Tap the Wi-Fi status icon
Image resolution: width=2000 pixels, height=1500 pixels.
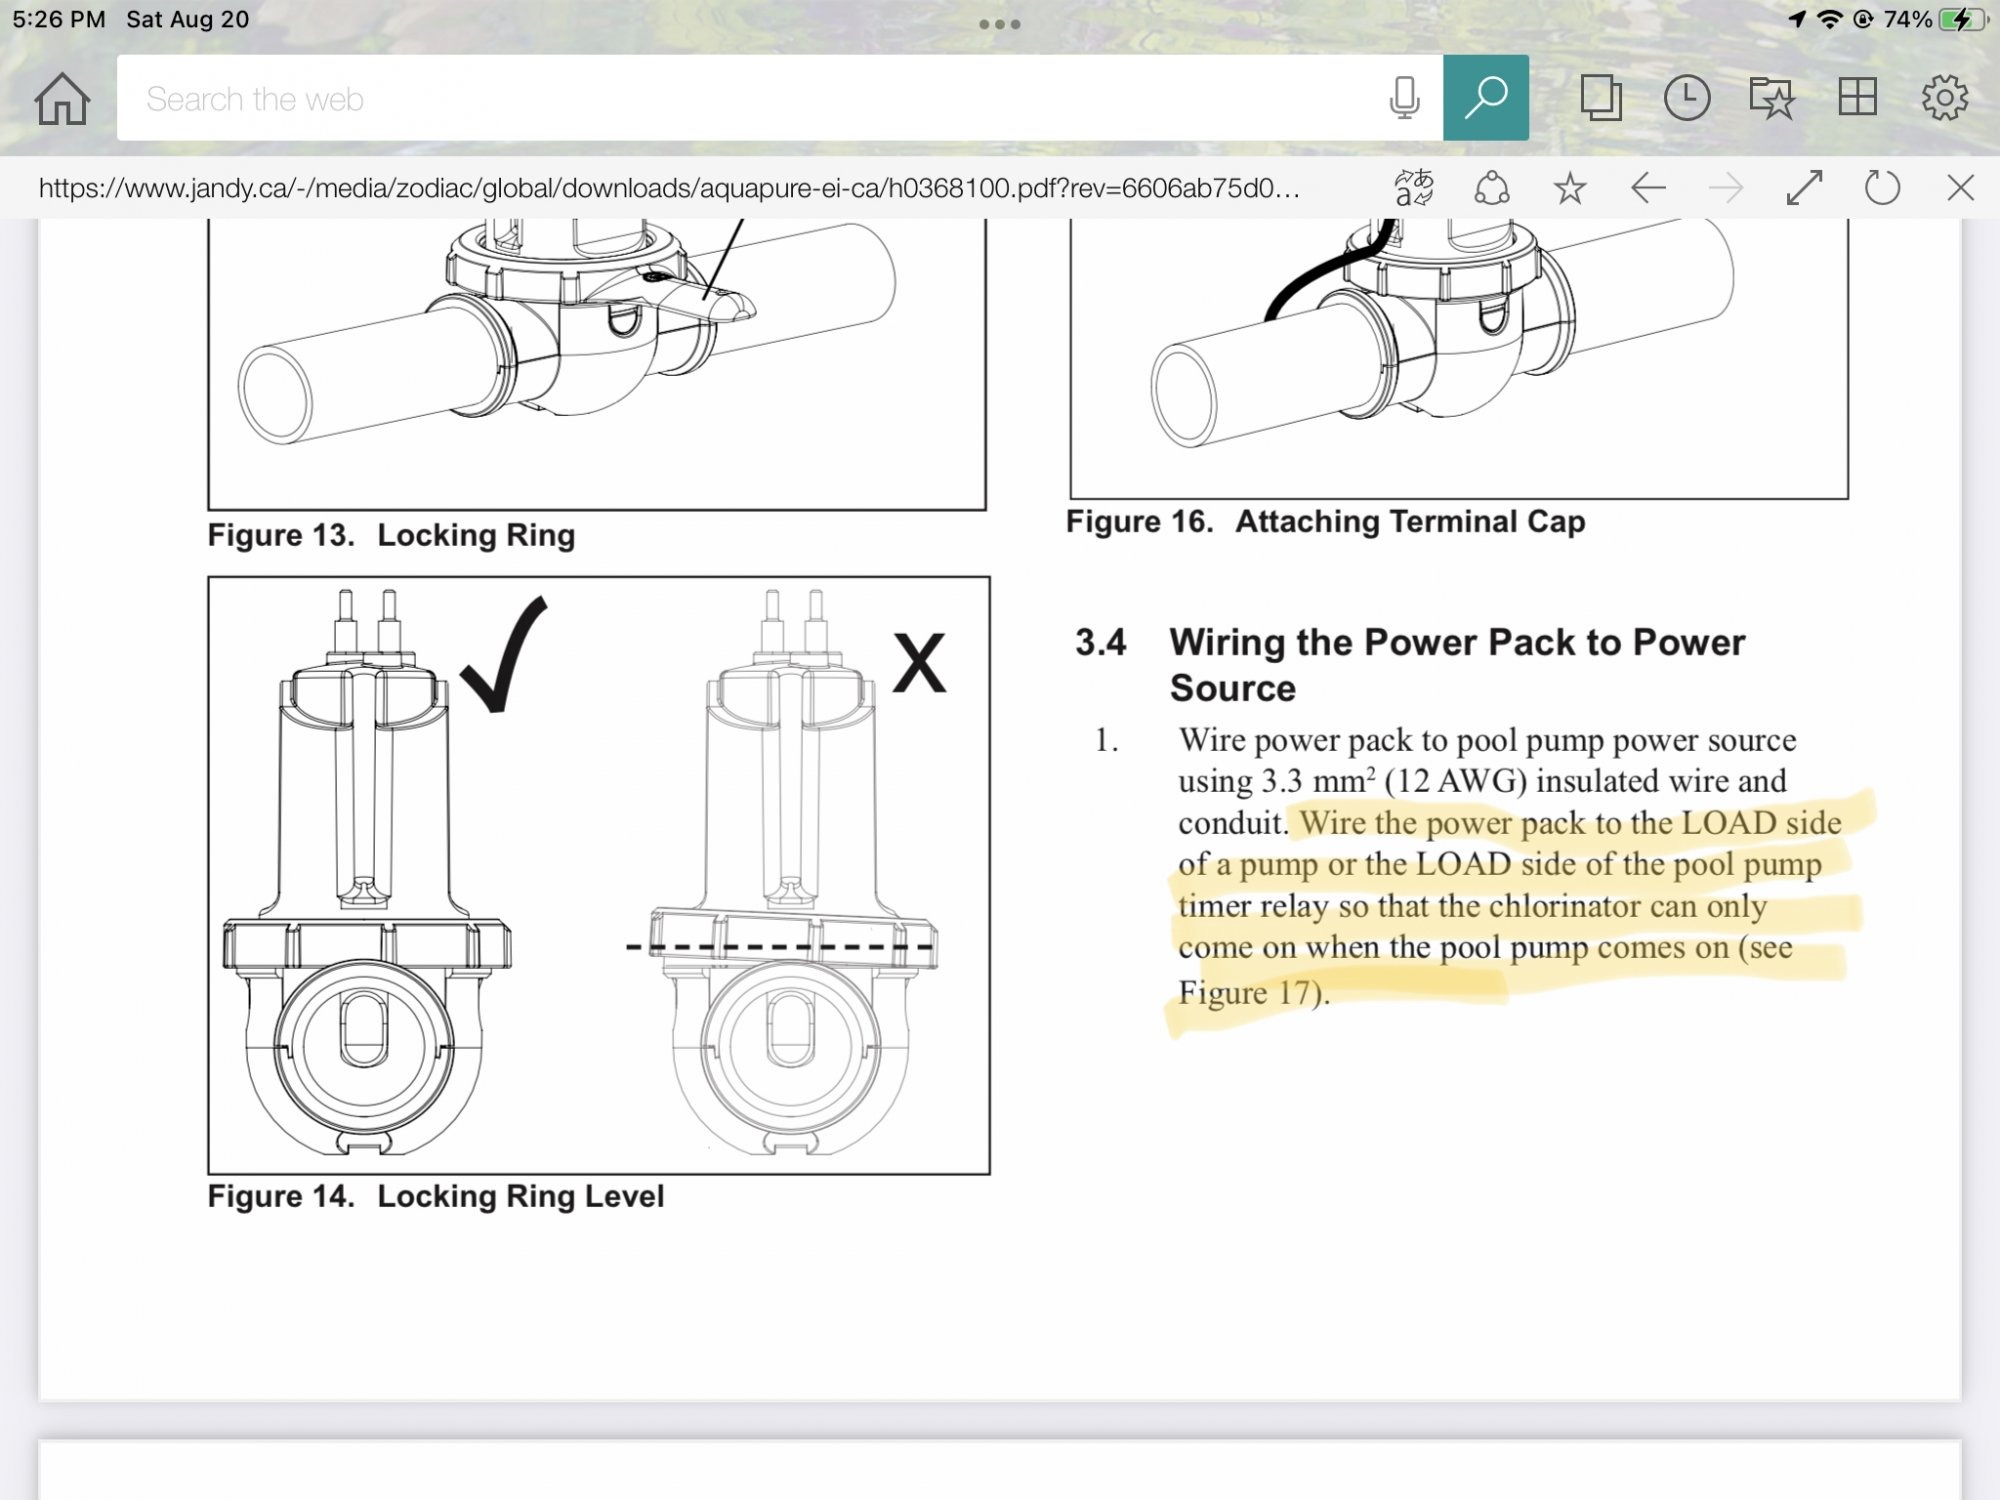point(1829,19)
